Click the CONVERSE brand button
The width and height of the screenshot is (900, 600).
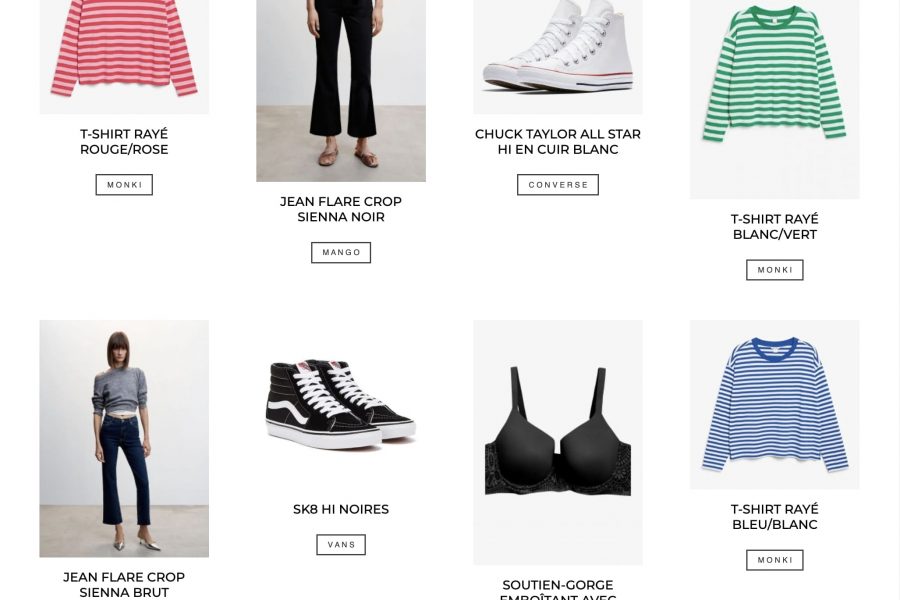click(558, 185)
